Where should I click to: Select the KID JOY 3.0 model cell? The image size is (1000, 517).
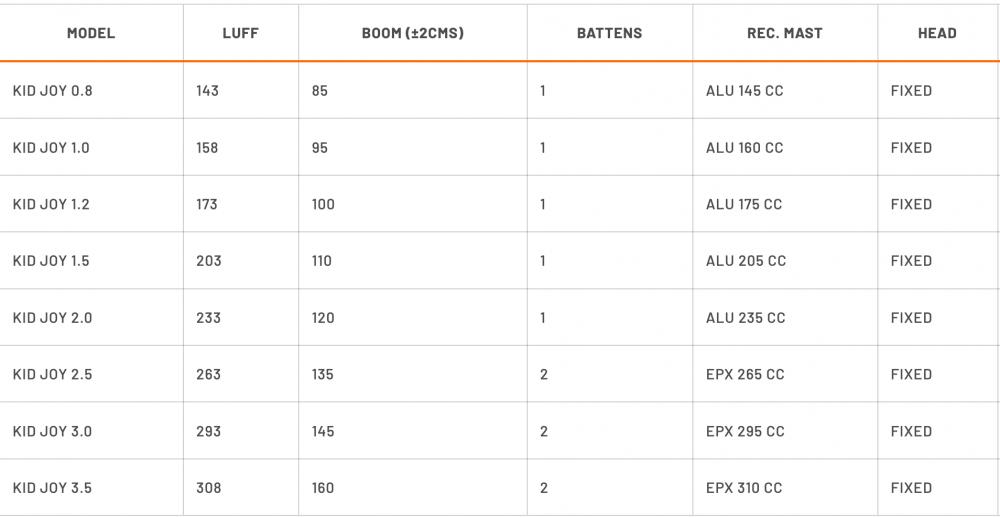[52, 432]
